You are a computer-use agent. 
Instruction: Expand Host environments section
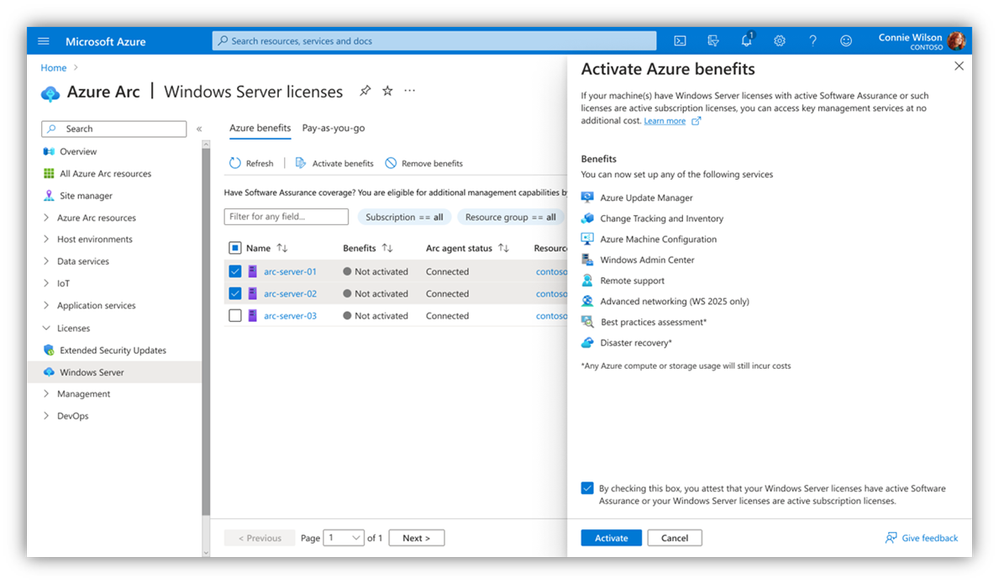coord(46,239)
